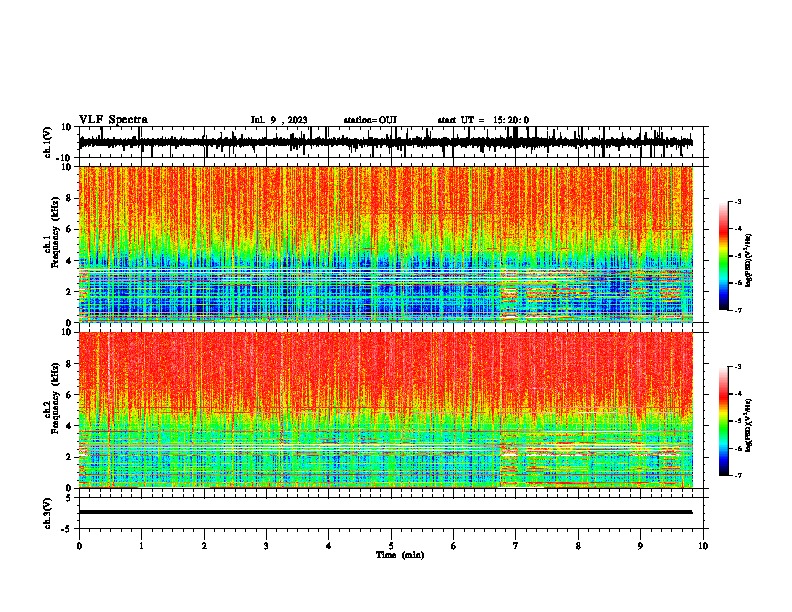Click the date text "Jul 9, 2023"
792x612 pixels.
(279, 120)
